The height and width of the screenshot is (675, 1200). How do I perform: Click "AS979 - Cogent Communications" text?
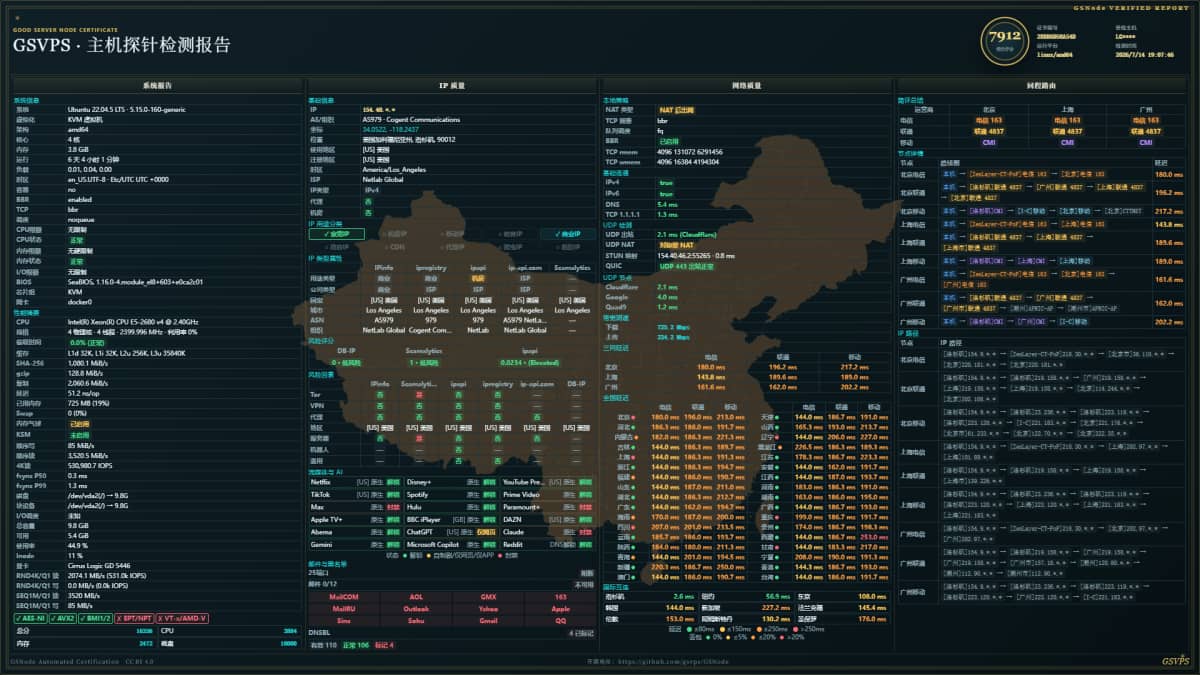pyautogui.click(x=411, y=119)
